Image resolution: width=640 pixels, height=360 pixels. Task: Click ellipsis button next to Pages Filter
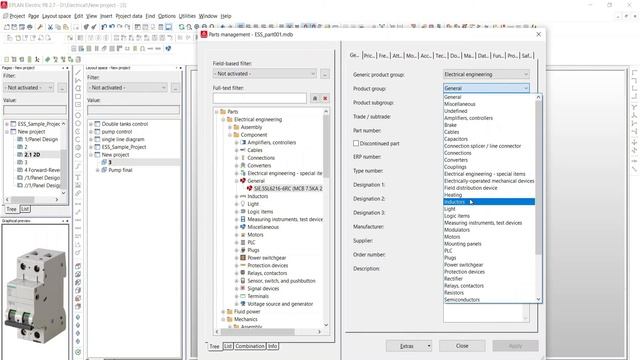[x=62, y=87]
